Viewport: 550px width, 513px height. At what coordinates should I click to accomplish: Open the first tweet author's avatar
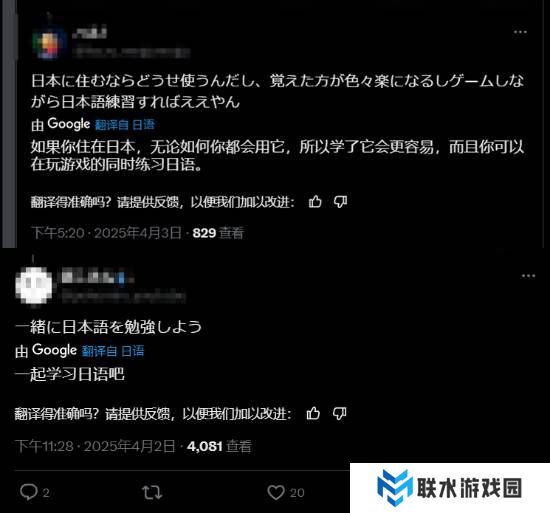point(49,44)
